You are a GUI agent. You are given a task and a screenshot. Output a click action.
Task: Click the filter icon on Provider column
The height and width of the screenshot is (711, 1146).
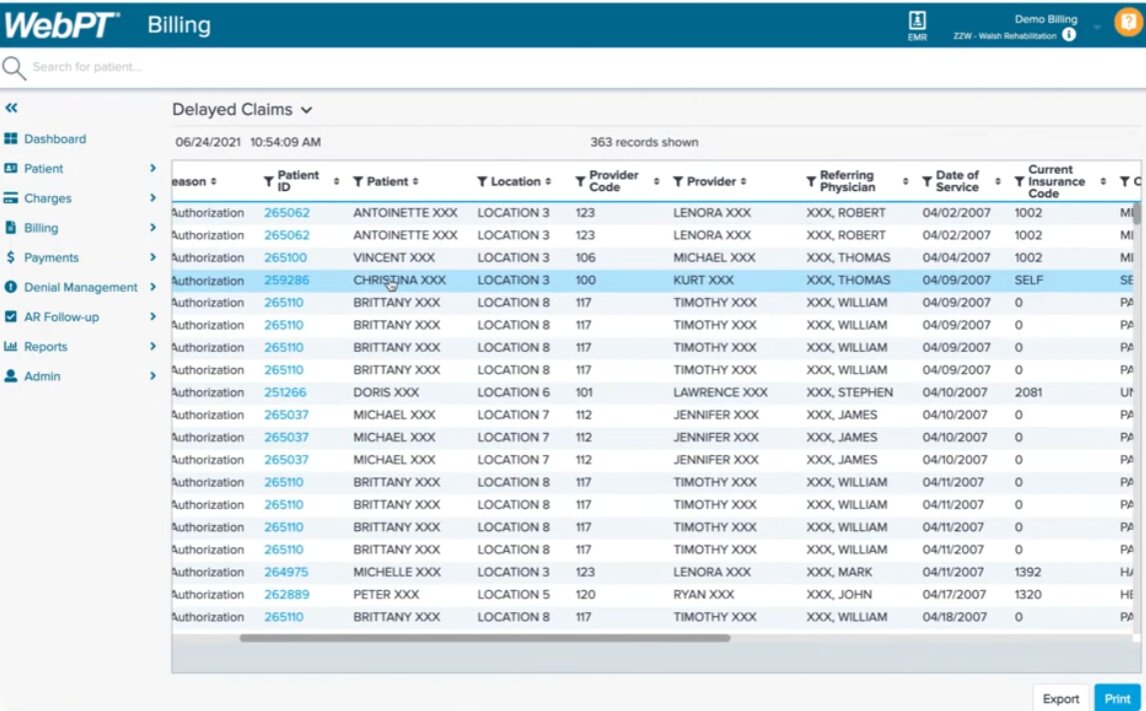click(x=678, y=182)
